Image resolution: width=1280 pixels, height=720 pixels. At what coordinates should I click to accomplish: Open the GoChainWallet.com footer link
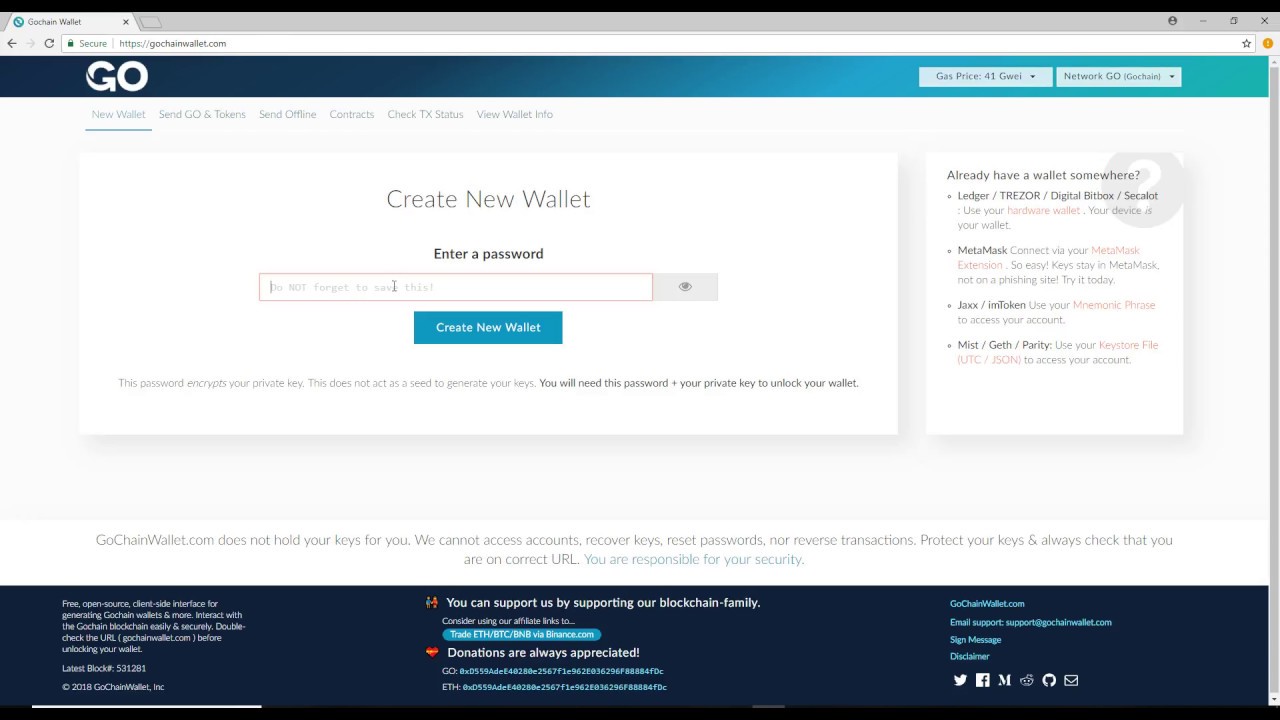pyautogui.click(x=987, y=604)
